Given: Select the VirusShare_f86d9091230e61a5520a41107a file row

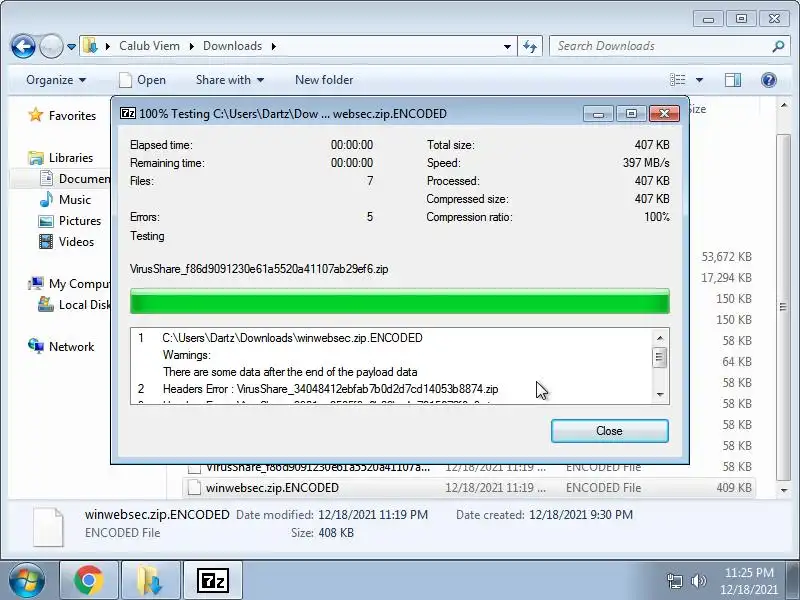Looking at the screenshot, I should coord(469,467).
